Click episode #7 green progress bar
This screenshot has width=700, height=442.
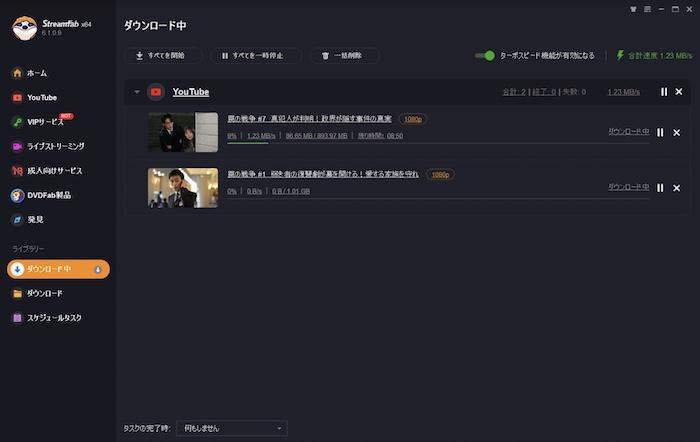(x=248, y=143)
